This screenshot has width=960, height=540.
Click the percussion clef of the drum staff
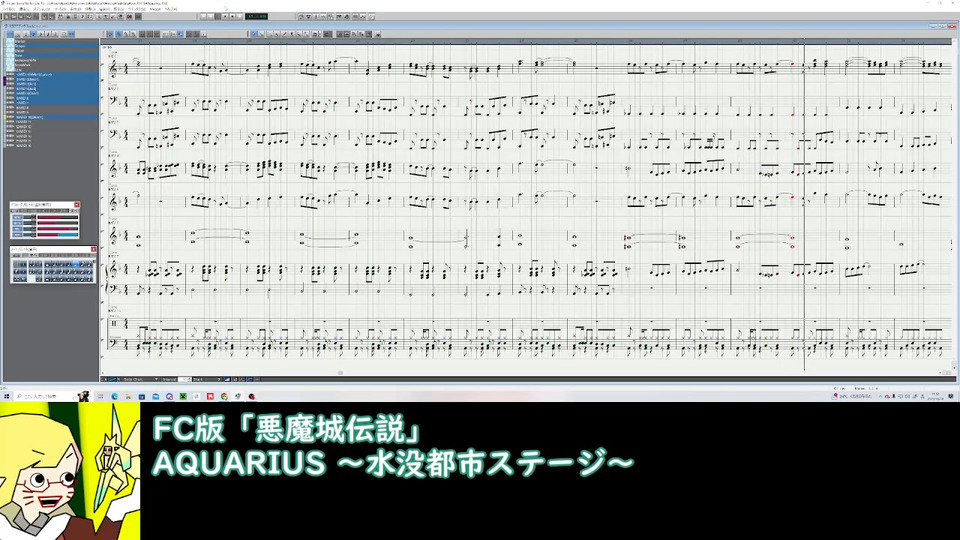point(114,323)
